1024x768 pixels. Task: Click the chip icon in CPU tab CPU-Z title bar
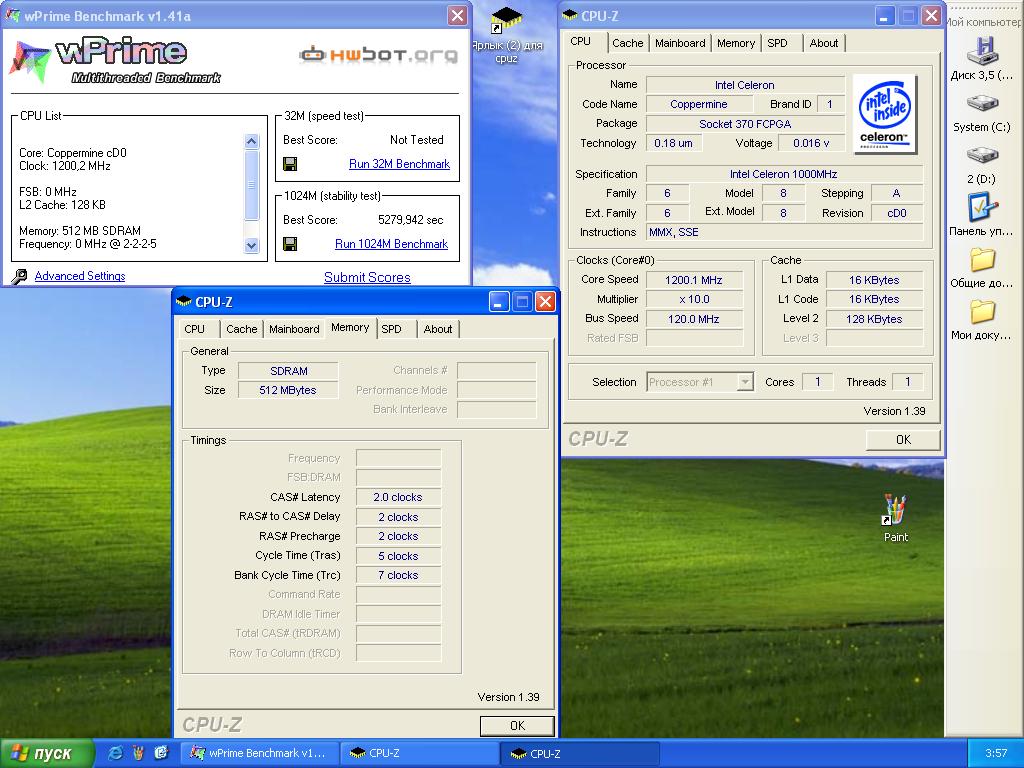[x=569, y=16]
